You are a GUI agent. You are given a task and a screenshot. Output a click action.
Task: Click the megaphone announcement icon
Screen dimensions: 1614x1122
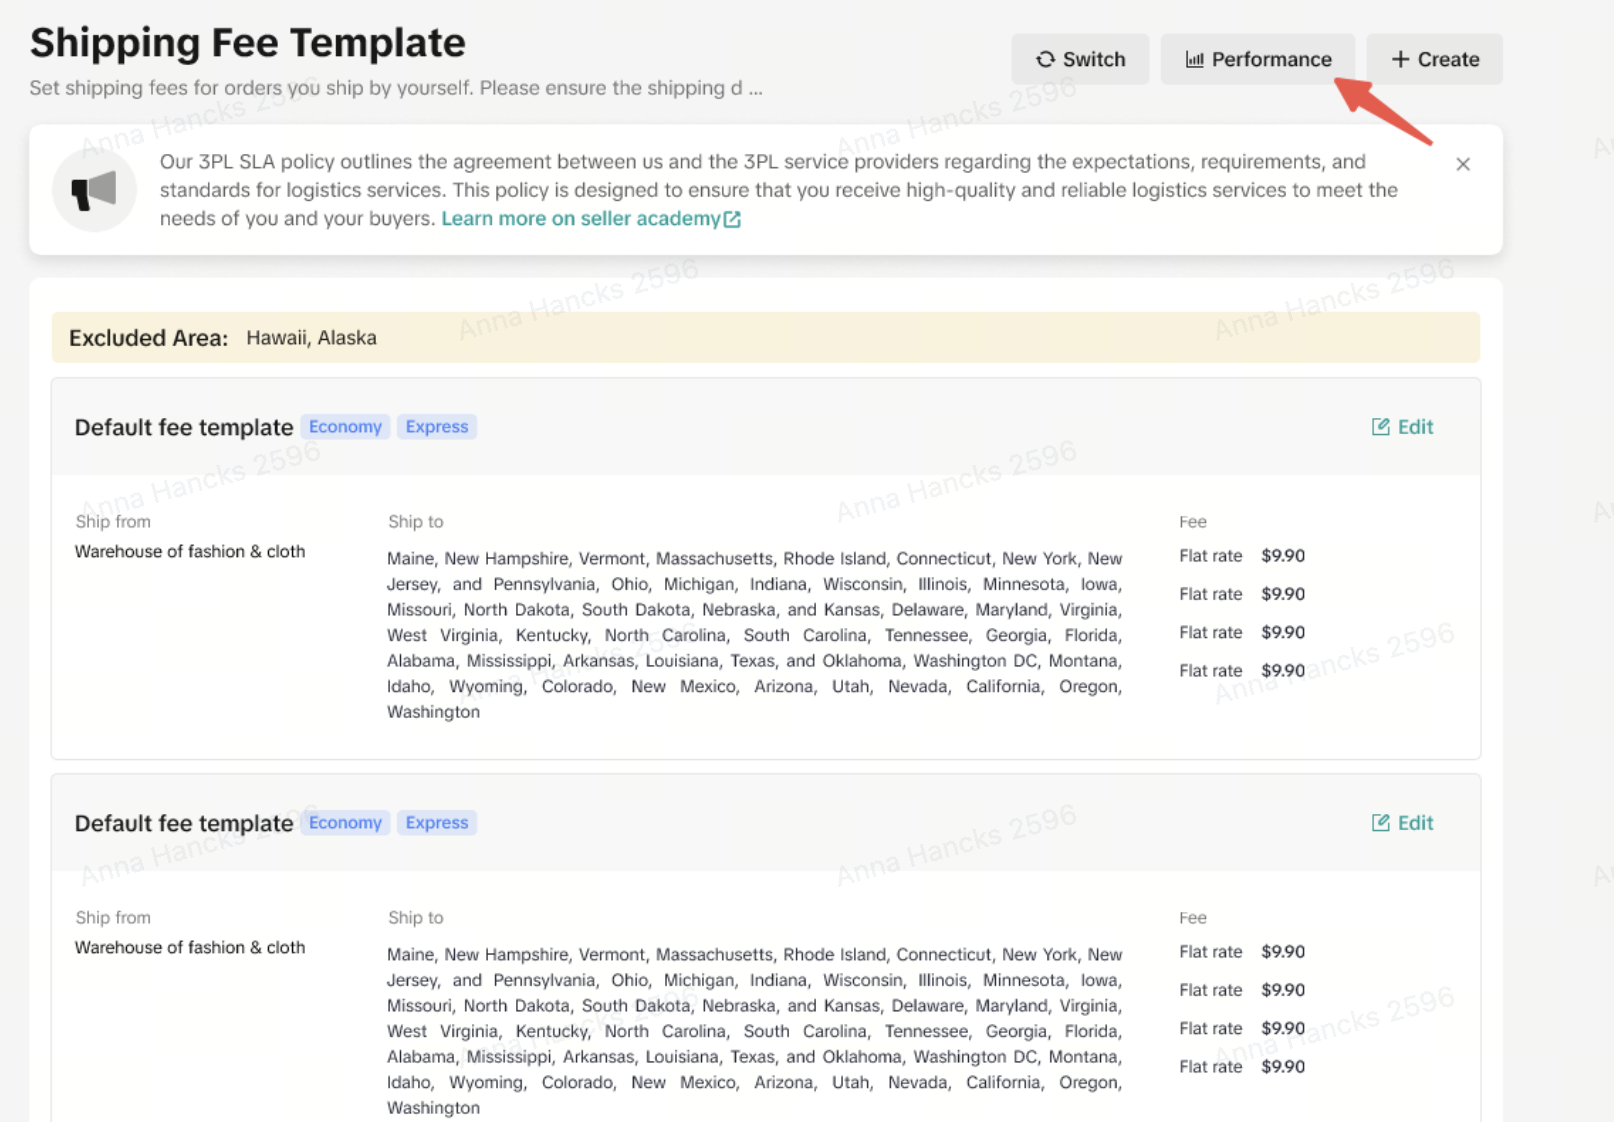(94, 190)
